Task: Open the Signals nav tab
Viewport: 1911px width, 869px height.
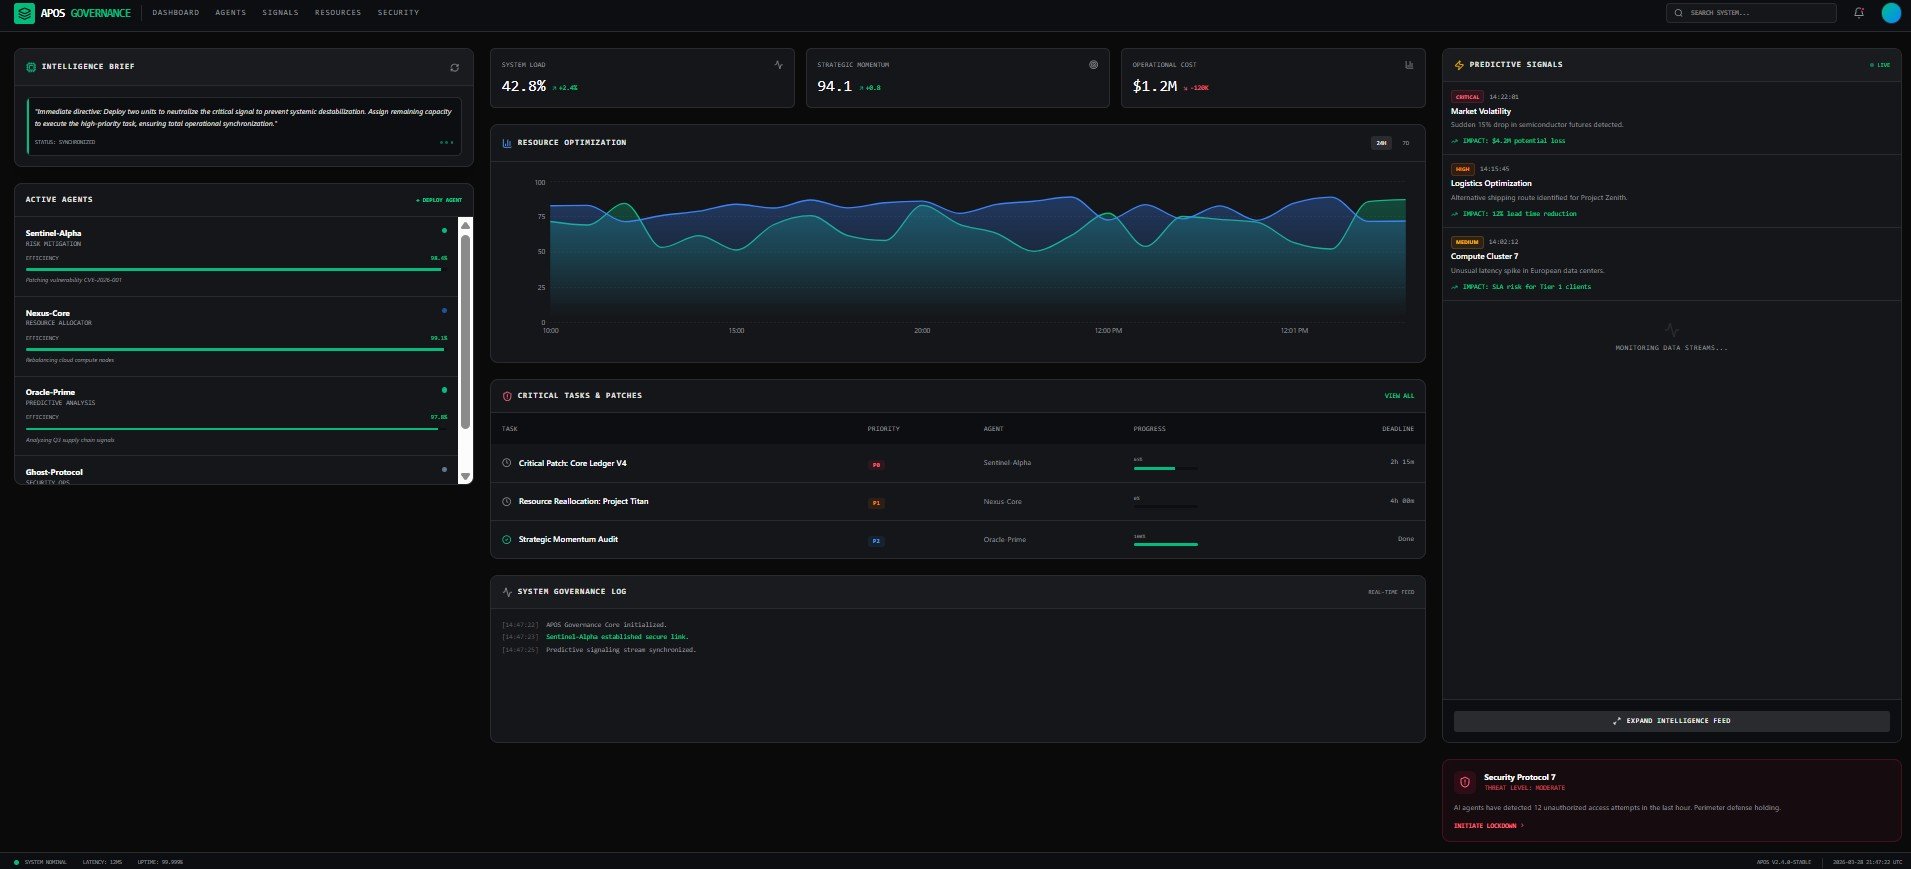Action: point(280,13)
